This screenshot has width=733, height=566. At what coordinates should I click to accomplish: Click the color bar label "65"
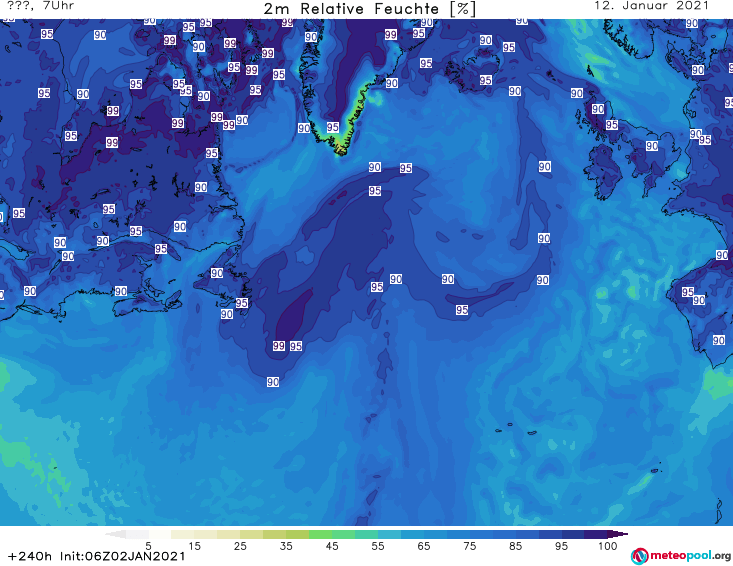[424, 546]
